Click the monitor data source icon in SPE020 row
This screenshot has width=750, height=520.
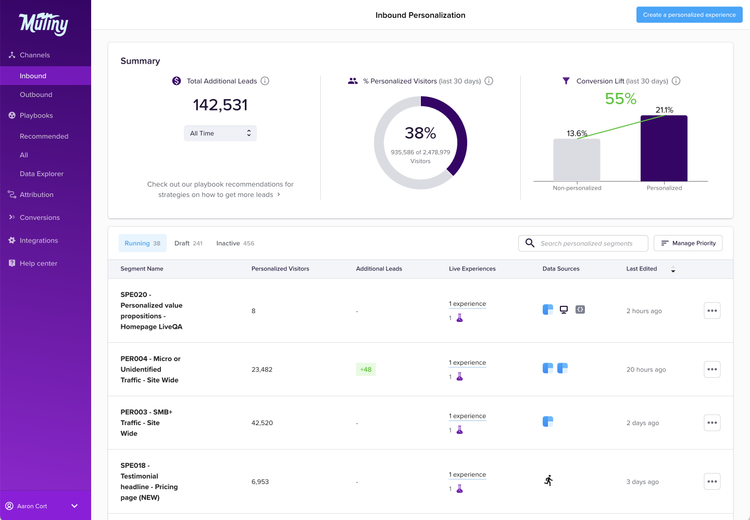564,310
